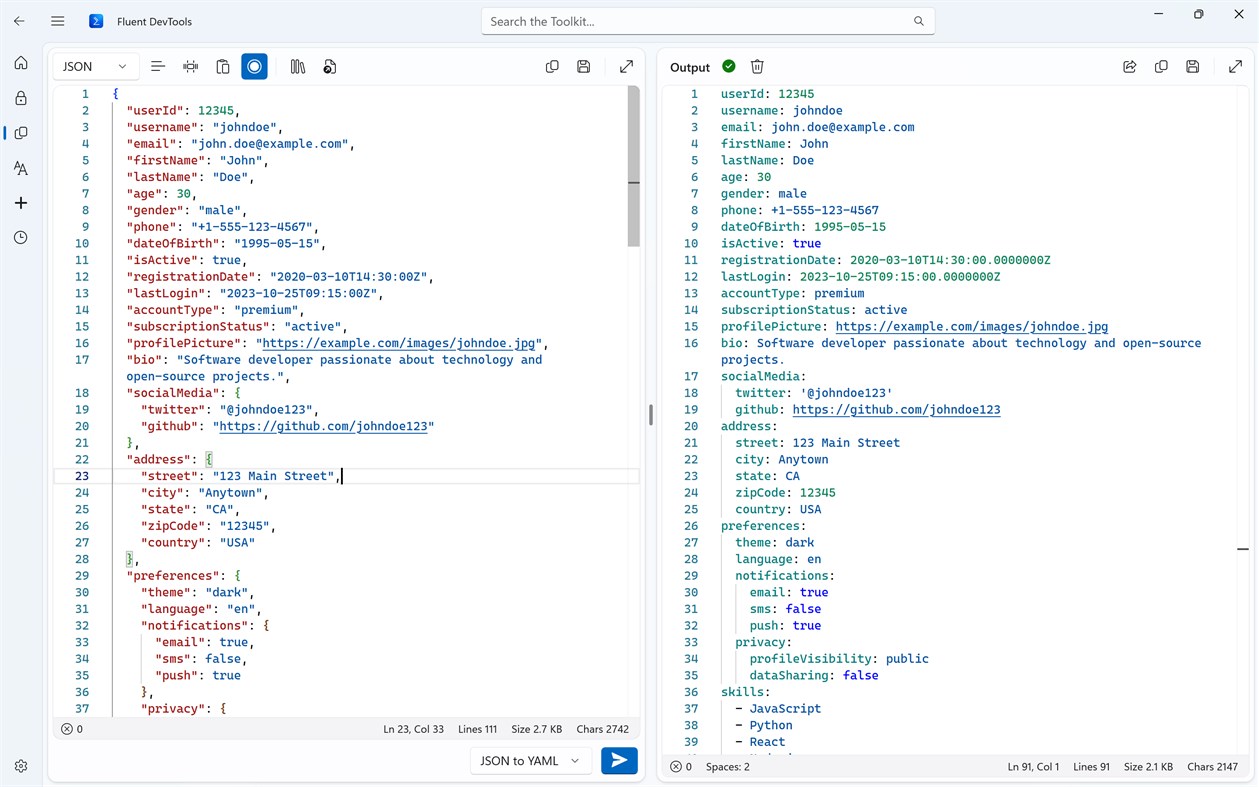
Task: Open the profilePicture URL in the YAML output
Action: tap(972, 327)
